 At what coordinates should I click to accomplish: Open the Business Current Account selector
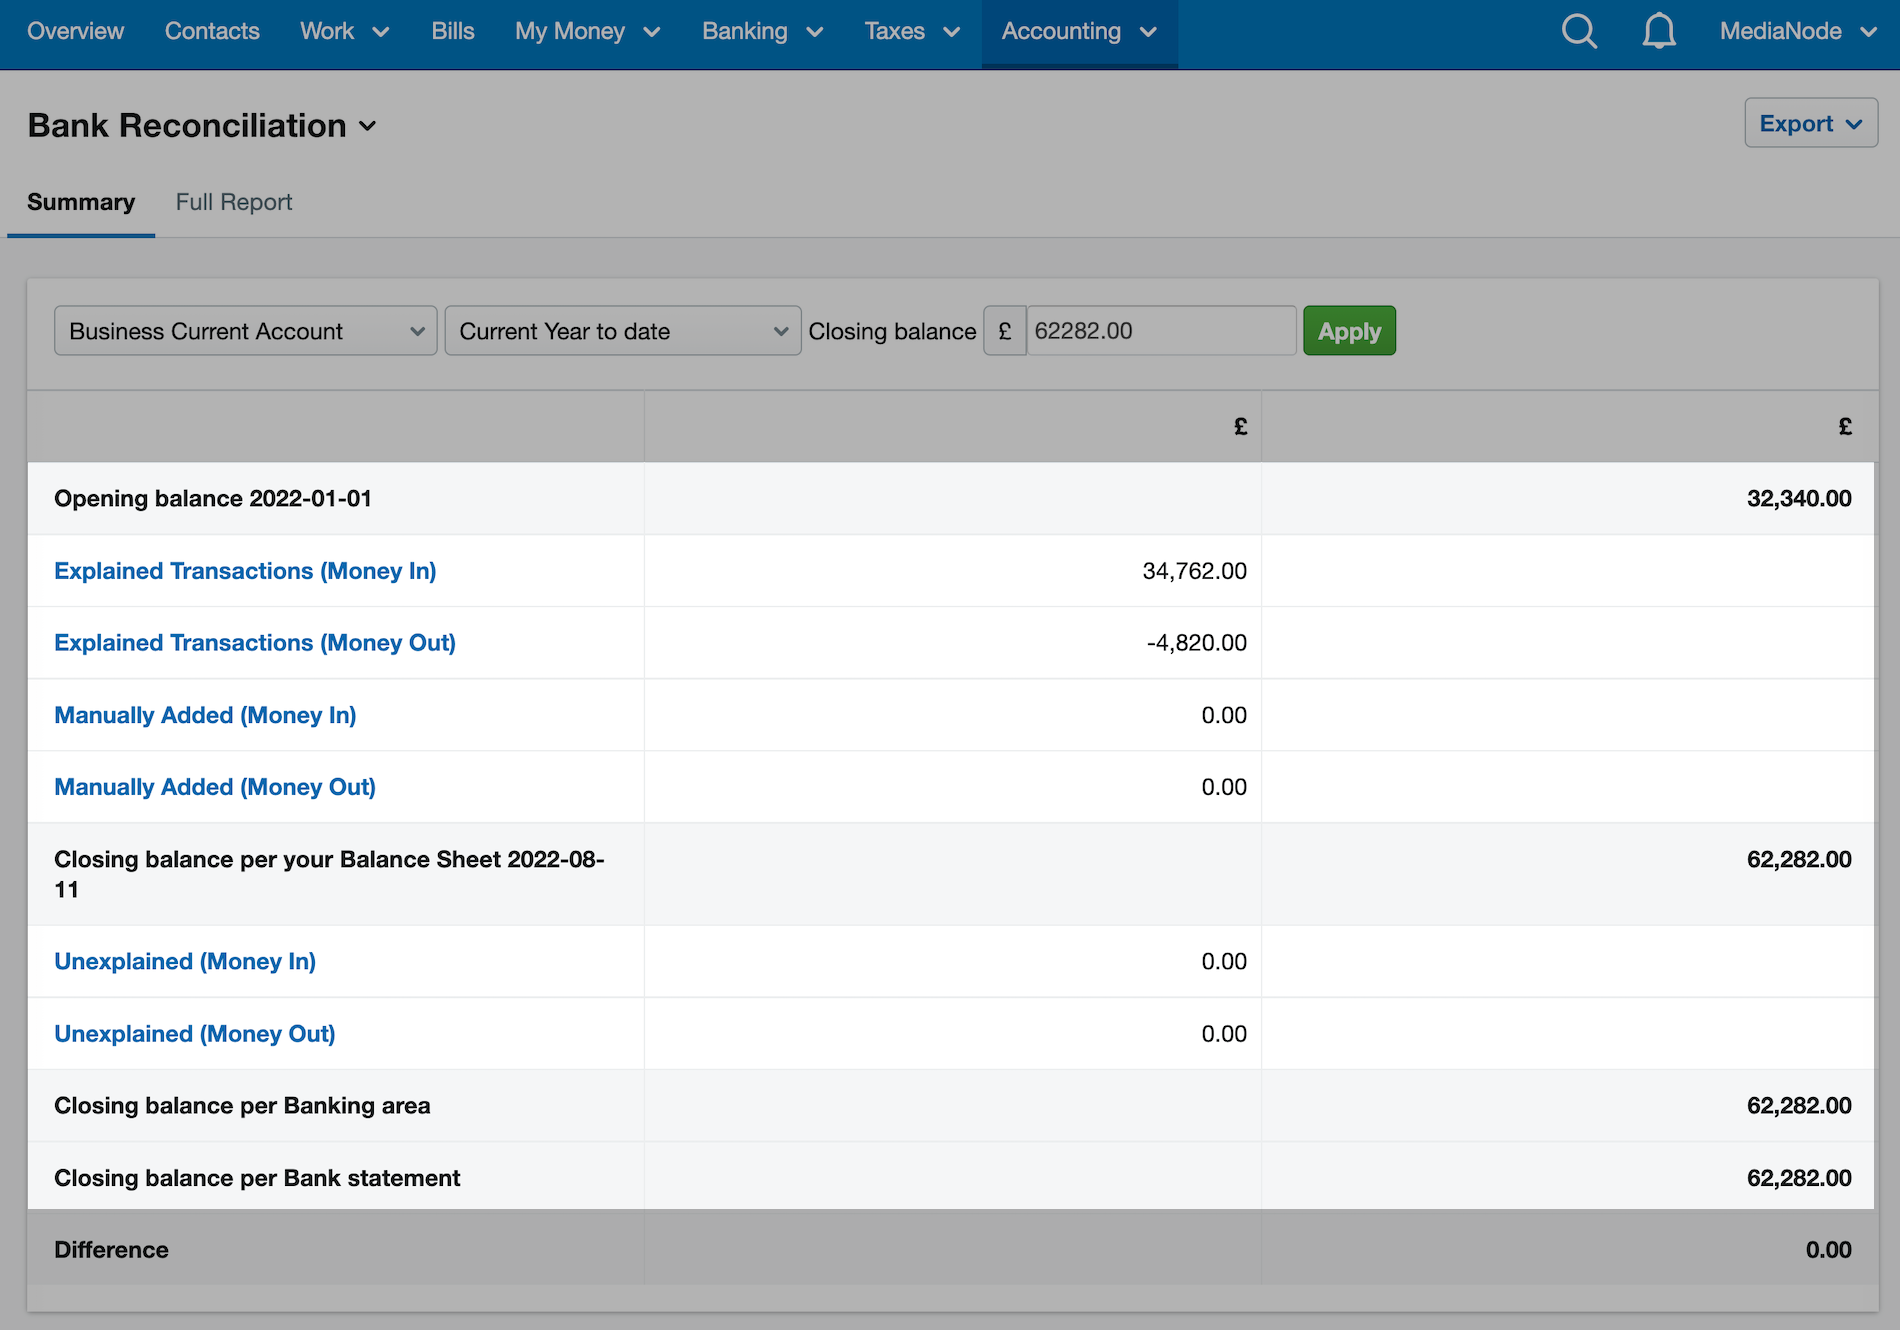coord(246,331)
